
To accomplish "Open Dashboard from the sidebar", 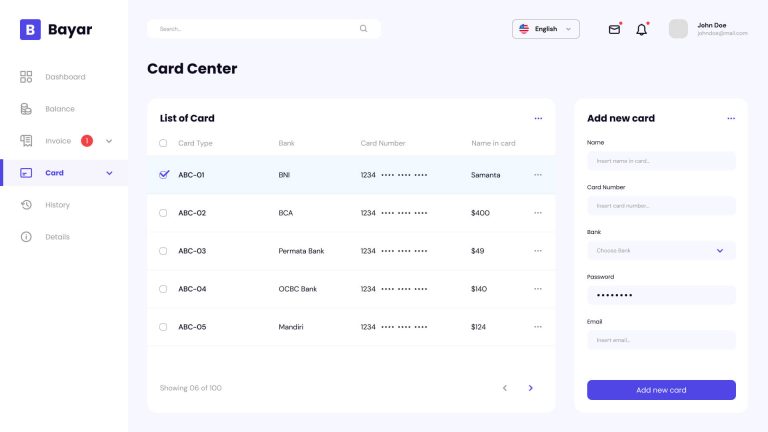I will click(64, 77).
